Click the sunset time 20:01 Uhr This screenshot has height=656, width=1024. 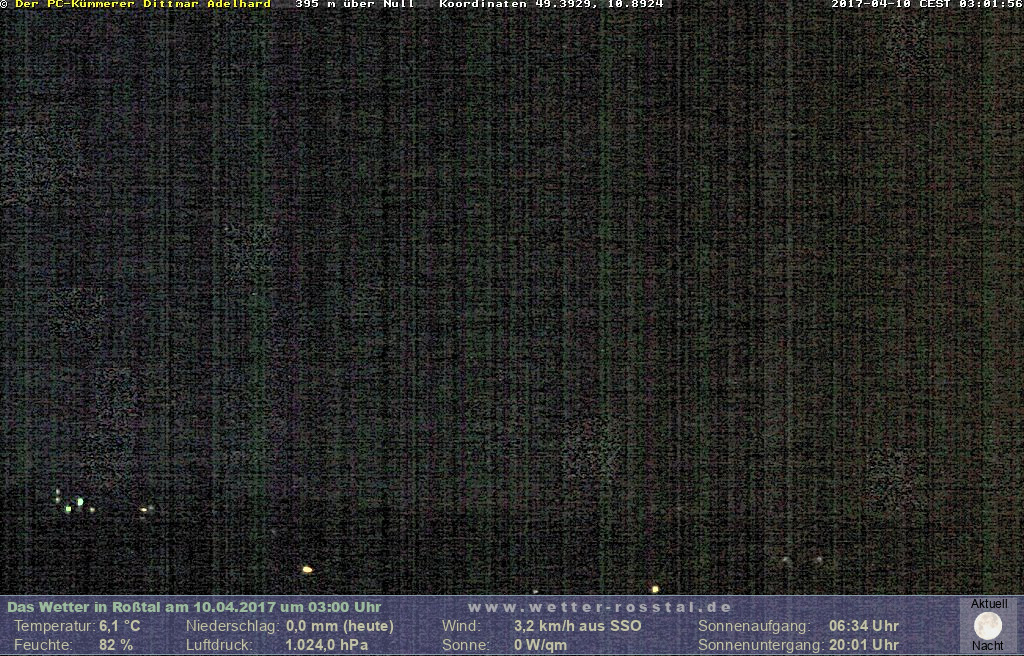pyautogui.click(x=863, y=645)
